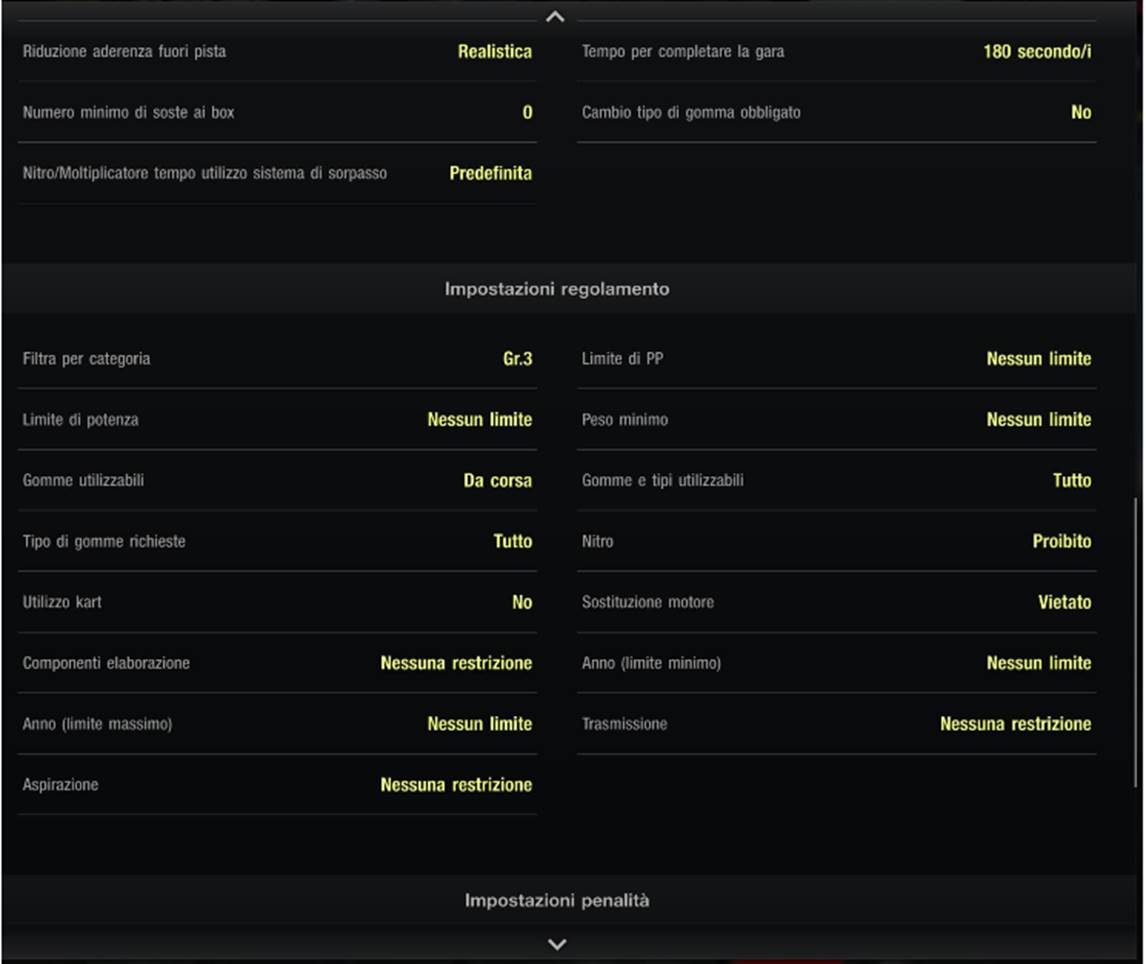
Task: Toggle the Utilizzo kart setting
Action: [x=277, y=603]
